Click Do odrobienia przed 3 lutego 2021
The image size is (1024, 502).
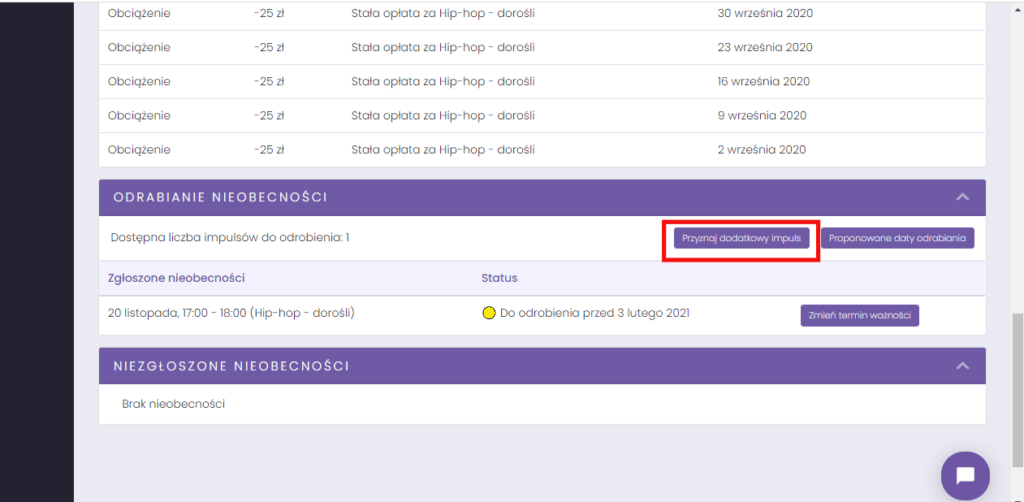(x=595, y=313)
